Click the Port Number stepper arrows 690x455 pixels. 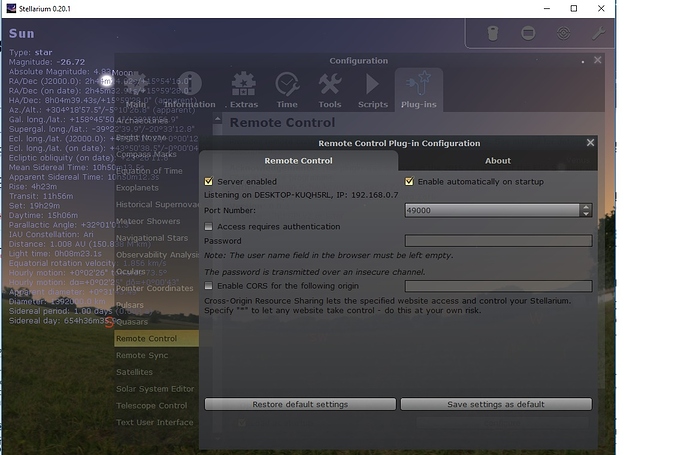point(586,210)
